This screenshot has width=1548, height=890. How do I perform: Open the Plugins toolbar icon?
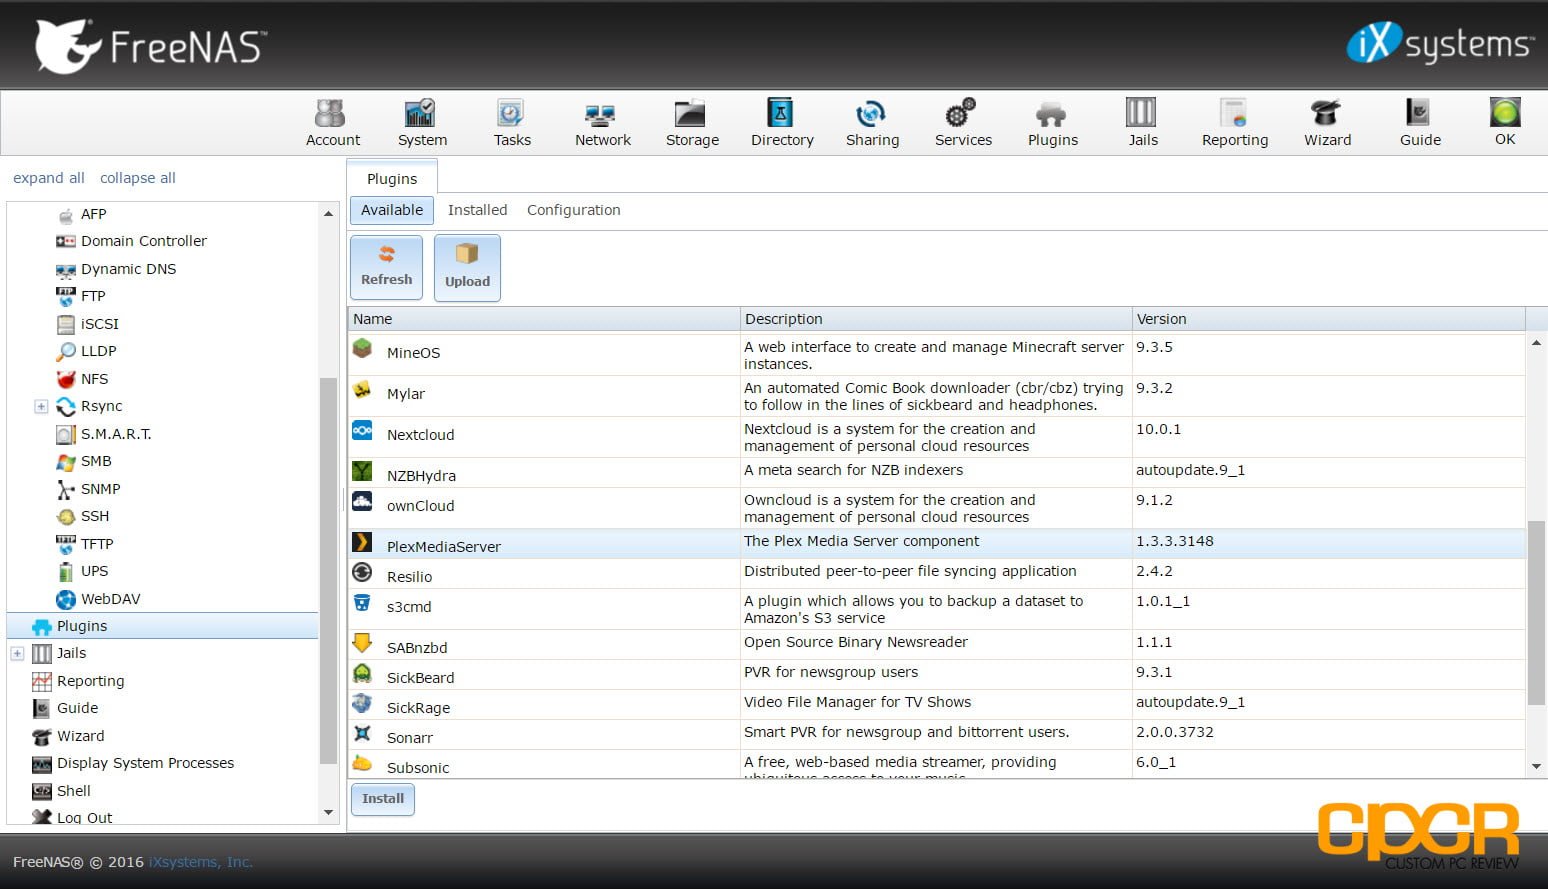pos(1053,123)
